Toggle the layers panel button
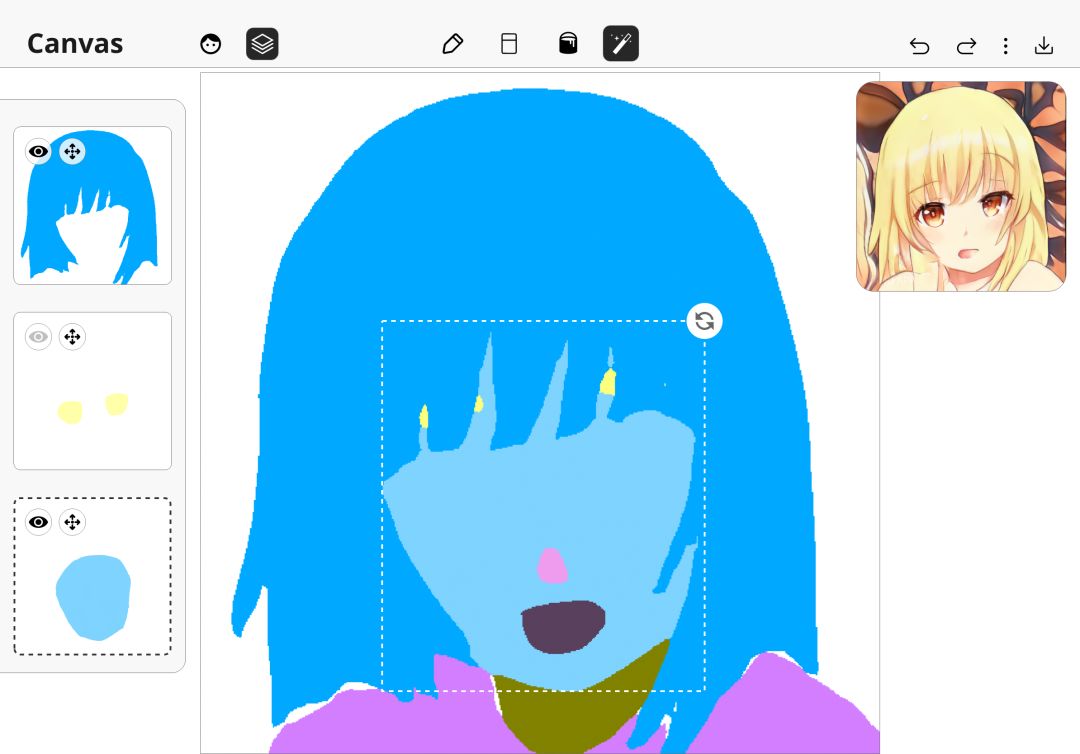The image size is (1080, 754). point(262,44)
